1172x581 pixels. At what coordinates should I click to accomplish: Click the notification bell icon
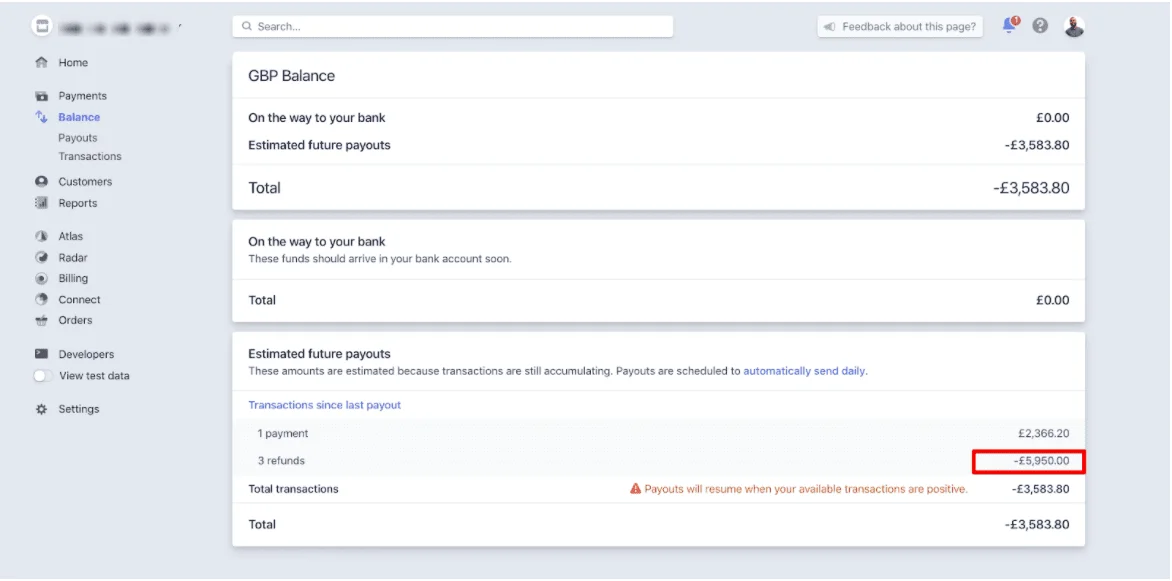tap(1010, 26)
